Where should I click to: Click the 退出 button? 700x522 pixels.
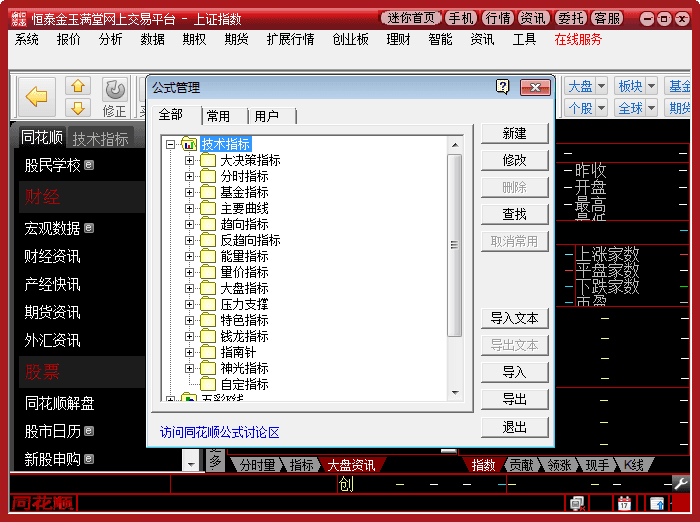click(514, 428)
